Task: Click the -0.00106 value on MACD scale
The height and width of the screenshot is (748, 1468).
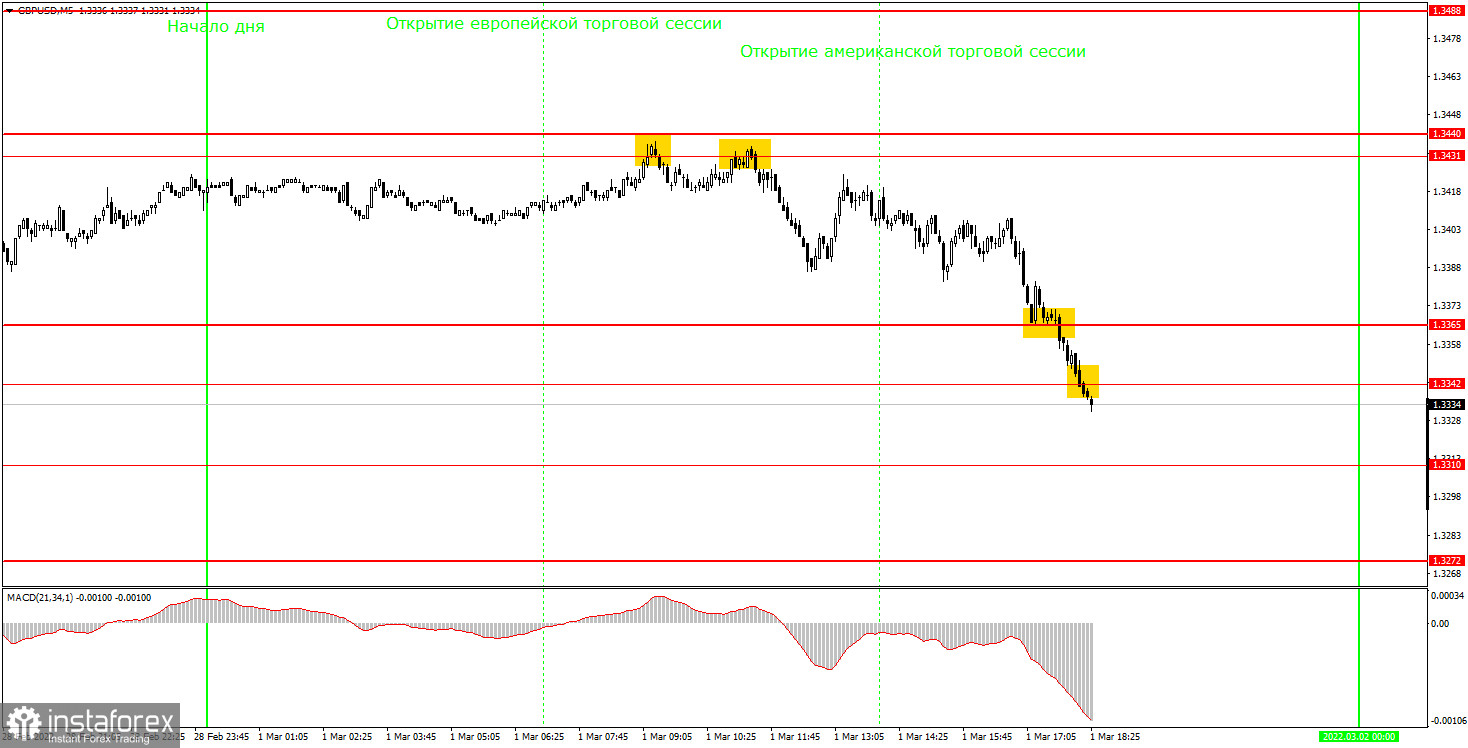Action: pos(1447,720)
